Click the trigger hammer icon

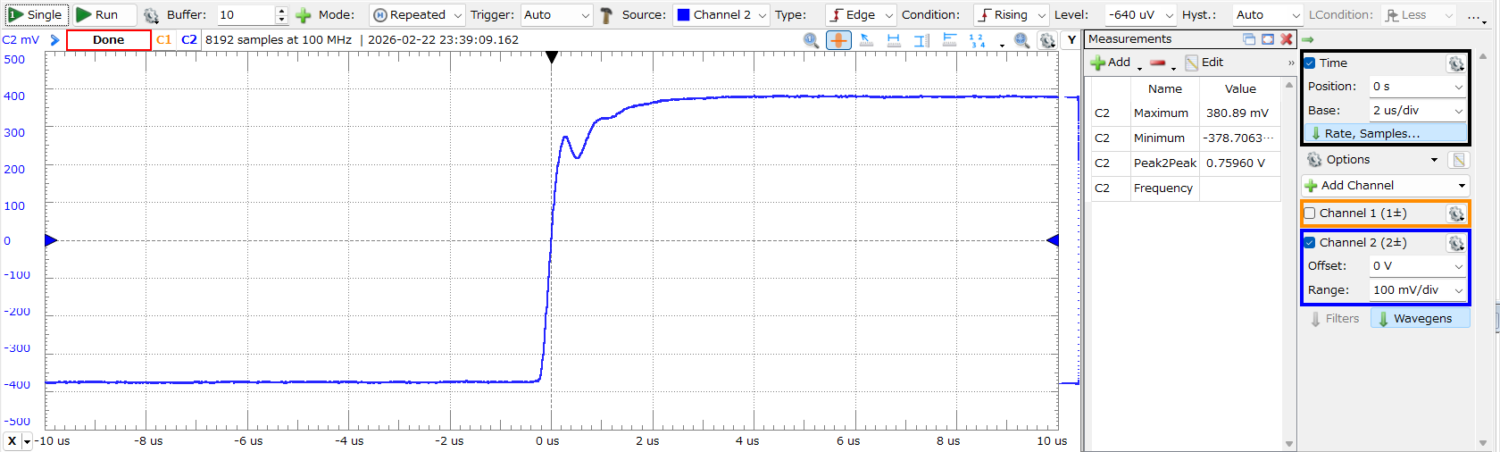pos(606,16)
